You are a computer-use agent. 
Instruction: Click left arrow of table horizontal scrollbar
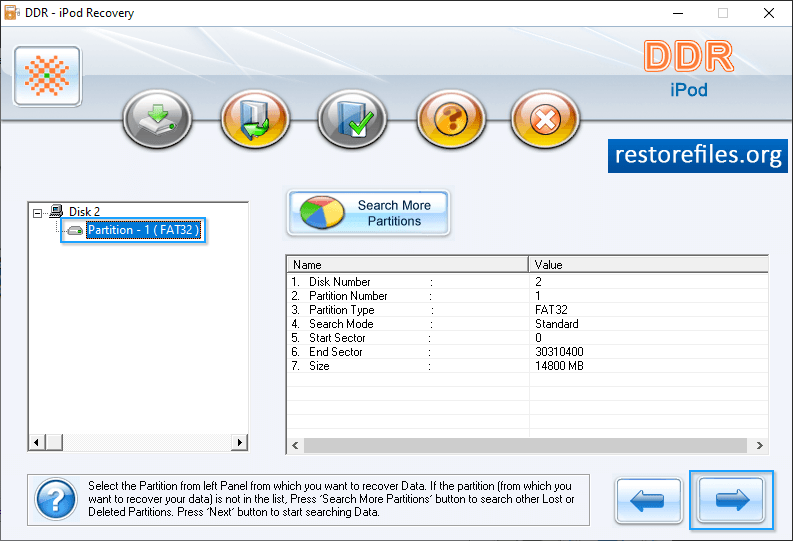[x=295, y=445]
